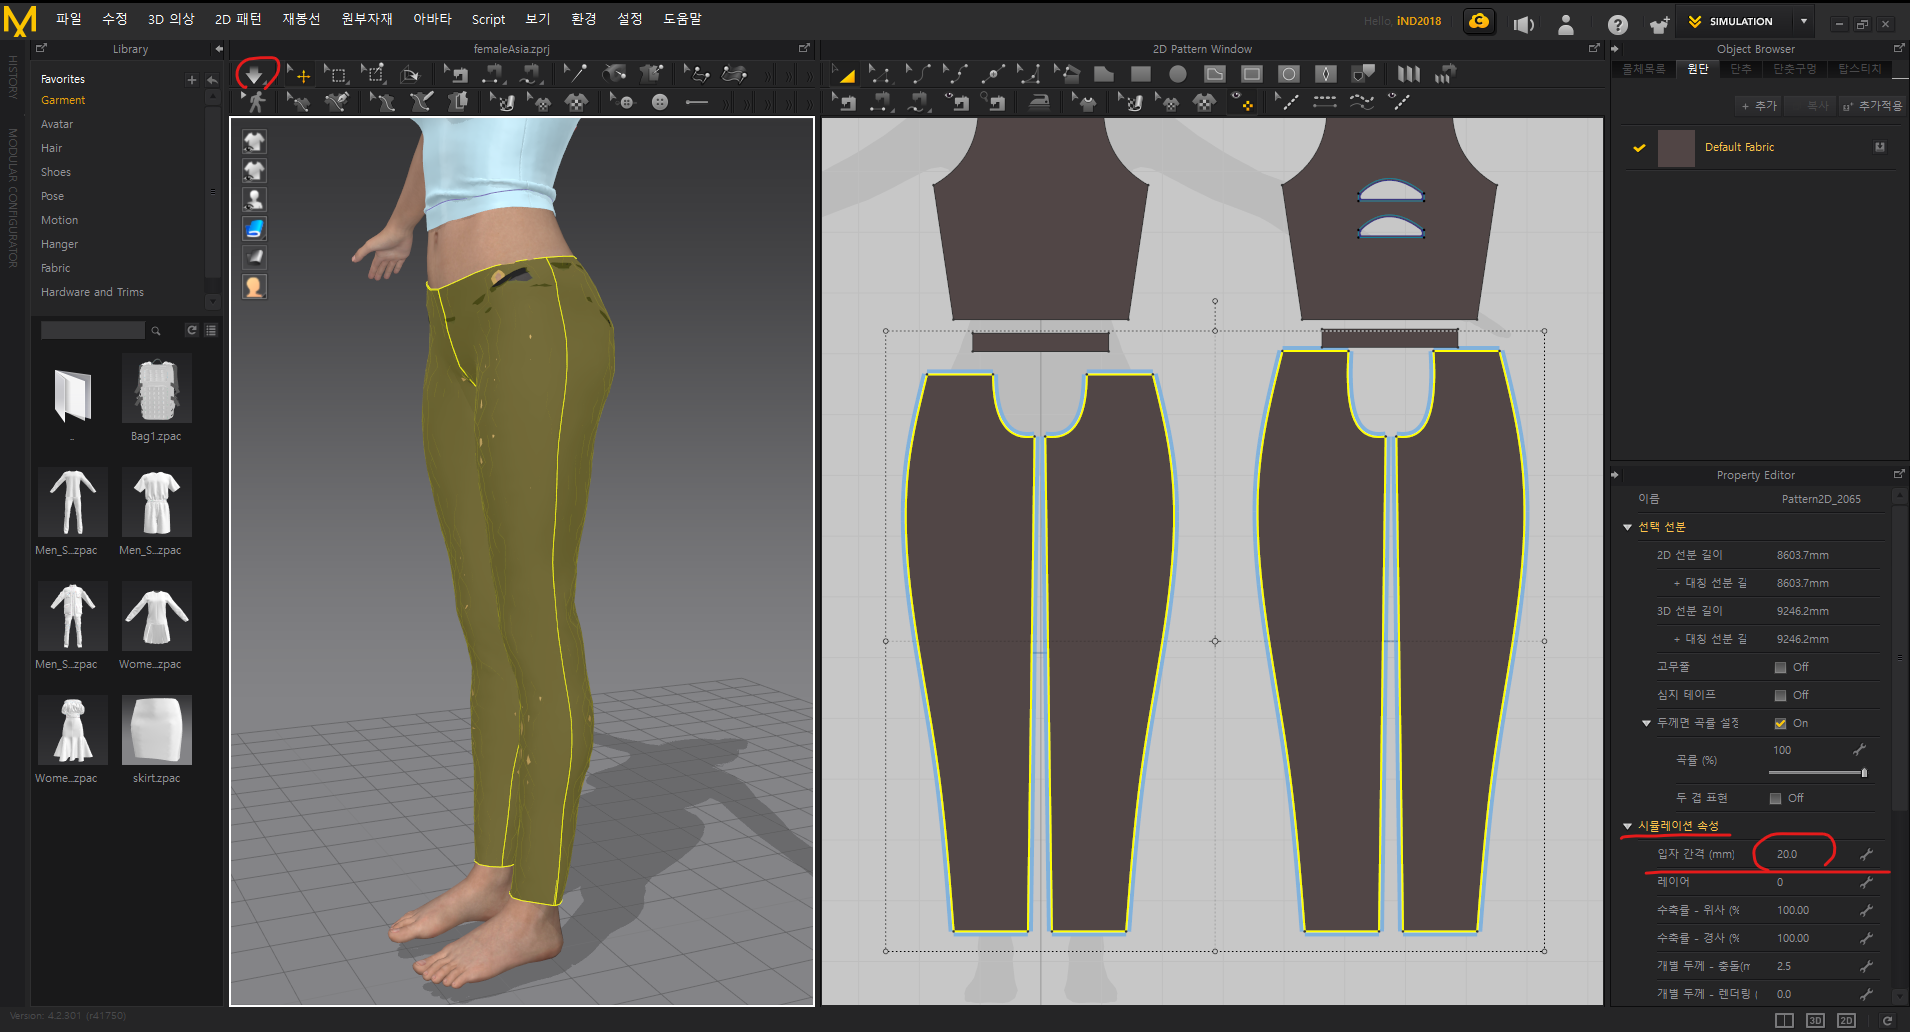Viewport: 1910px width, 1032px height.
Task: Select the Rectangle pattern tool
Action: [1140, 74]
